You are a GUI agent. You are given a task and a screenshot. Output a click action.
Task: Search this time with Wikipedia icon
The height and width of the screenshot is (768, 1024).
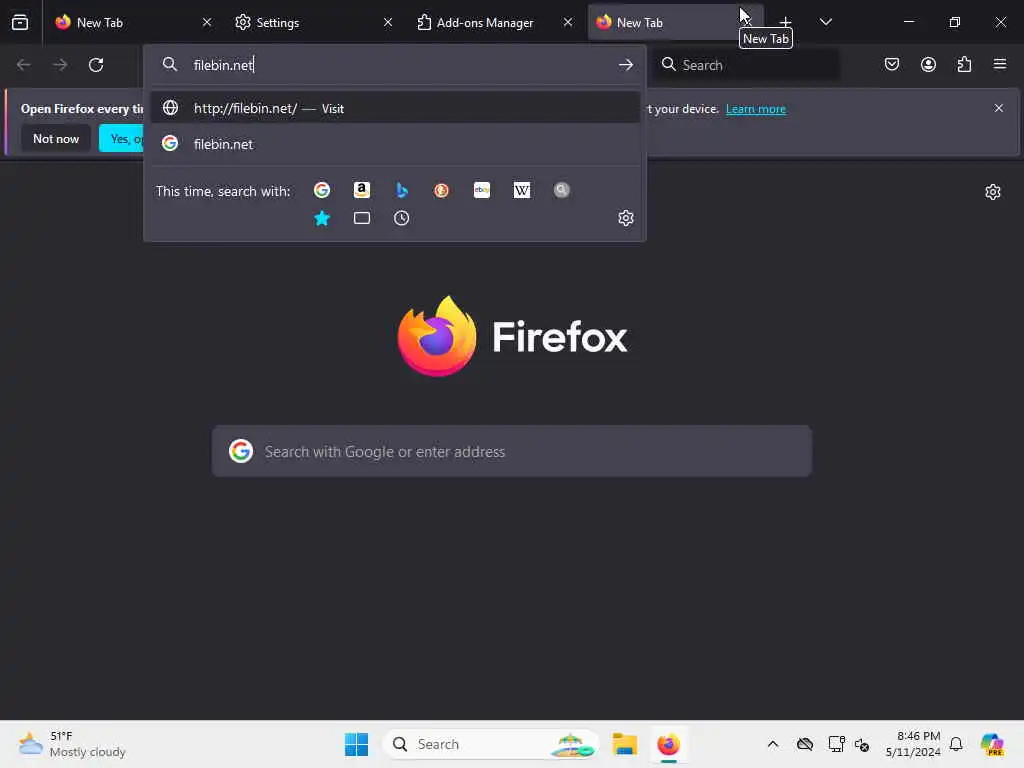(x=522, y=190)
